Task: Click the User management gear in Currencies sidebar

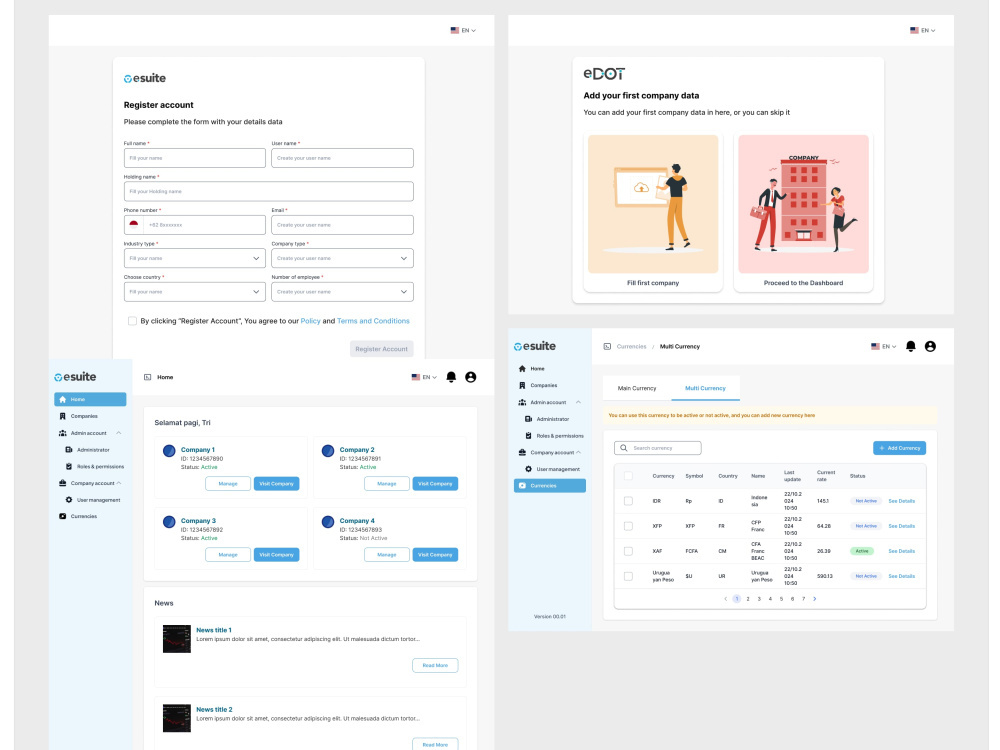Action: [529, 469]
